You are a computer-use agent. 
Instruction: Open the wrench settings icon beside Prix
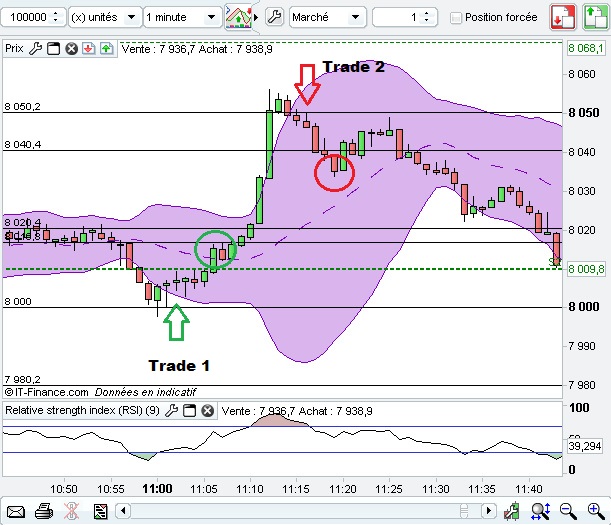[35, 49]
